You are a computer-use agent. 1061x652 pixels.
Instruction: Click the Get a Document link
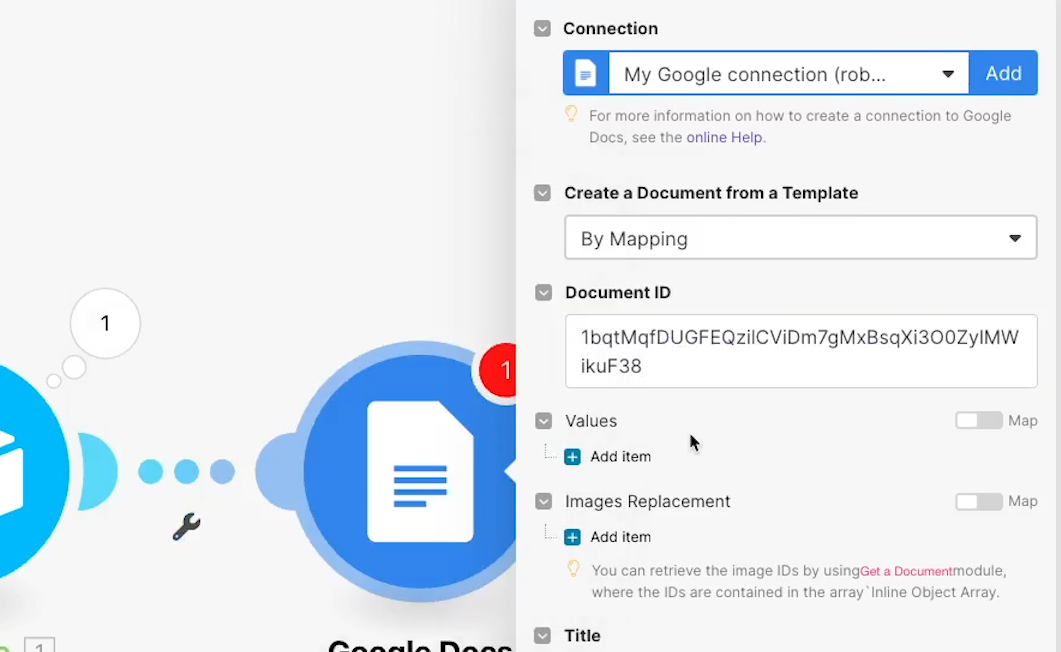pos(906,571)
